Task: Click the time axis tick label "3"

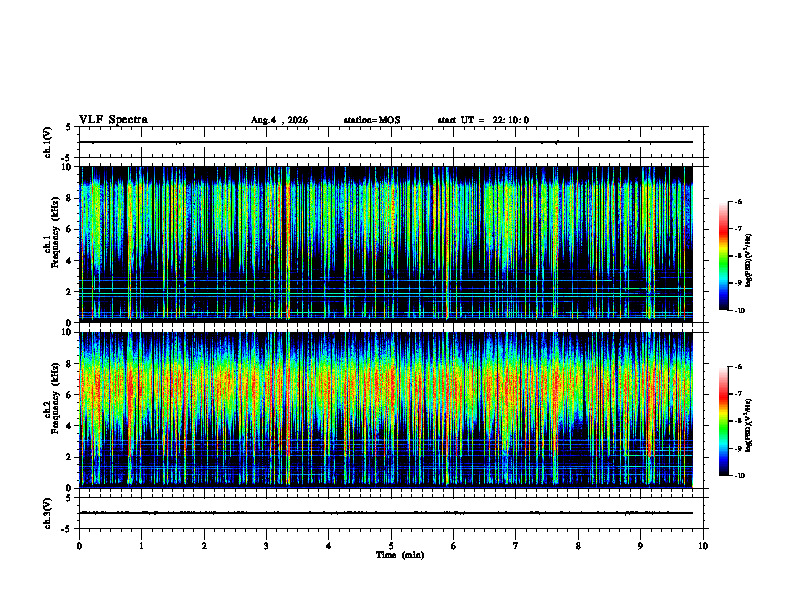Action: [266, 546]
